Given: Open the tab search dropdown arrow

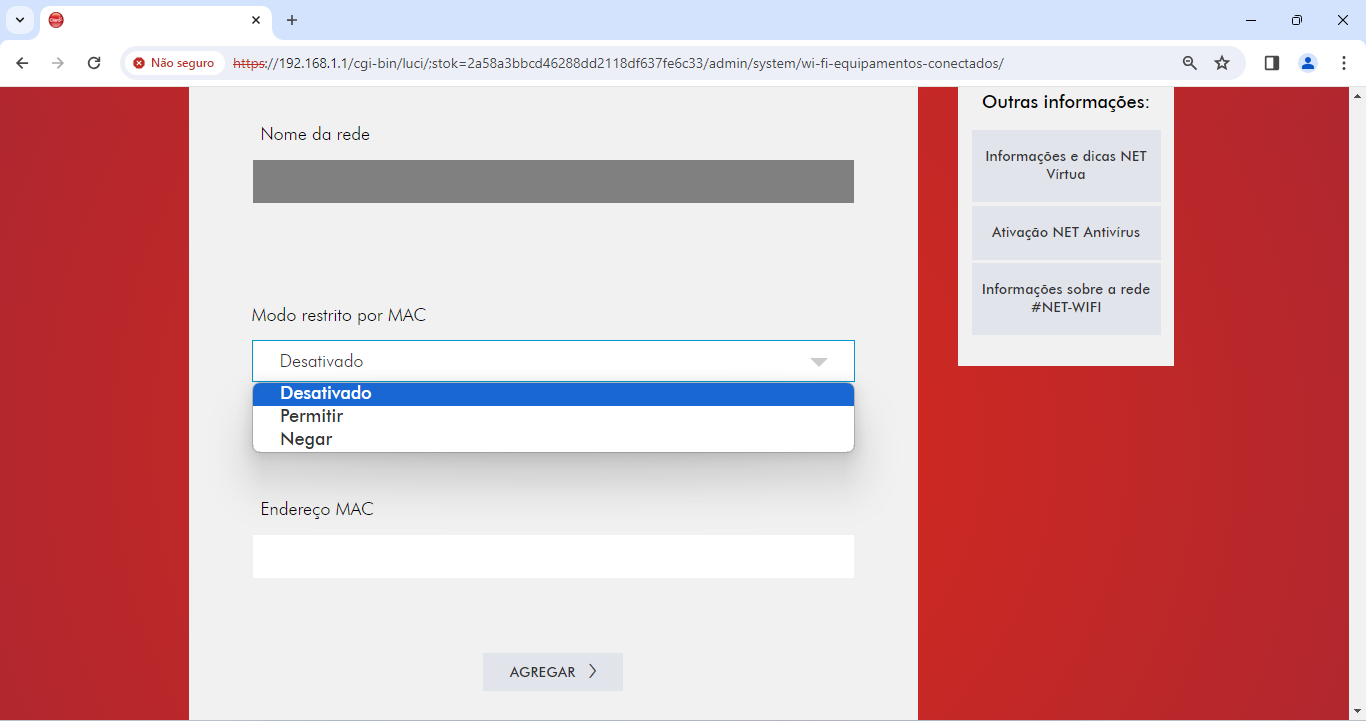Looking at the screenshot, I should coord(20,20).
